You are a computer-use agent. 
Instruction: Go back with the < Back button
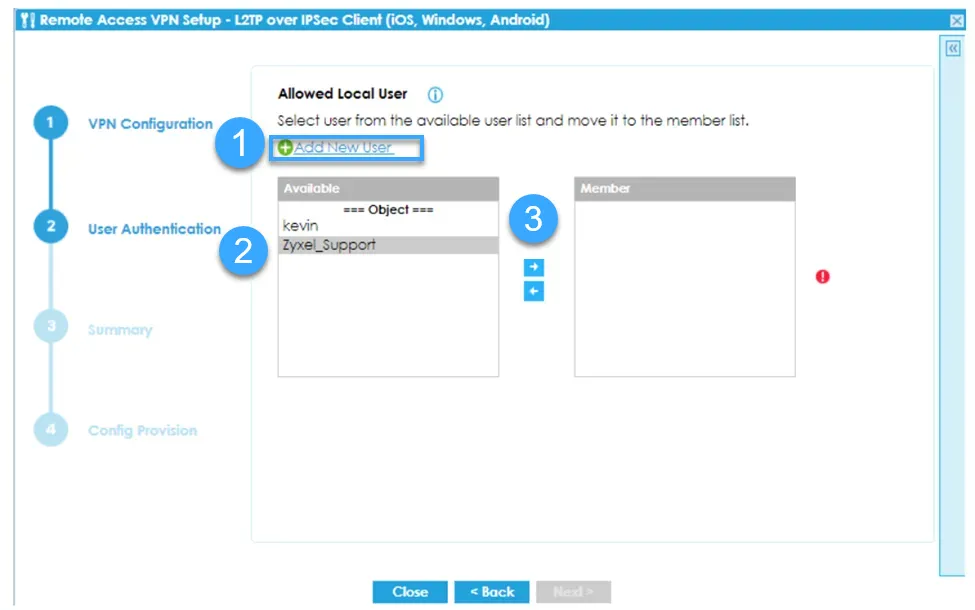(491, 592)
